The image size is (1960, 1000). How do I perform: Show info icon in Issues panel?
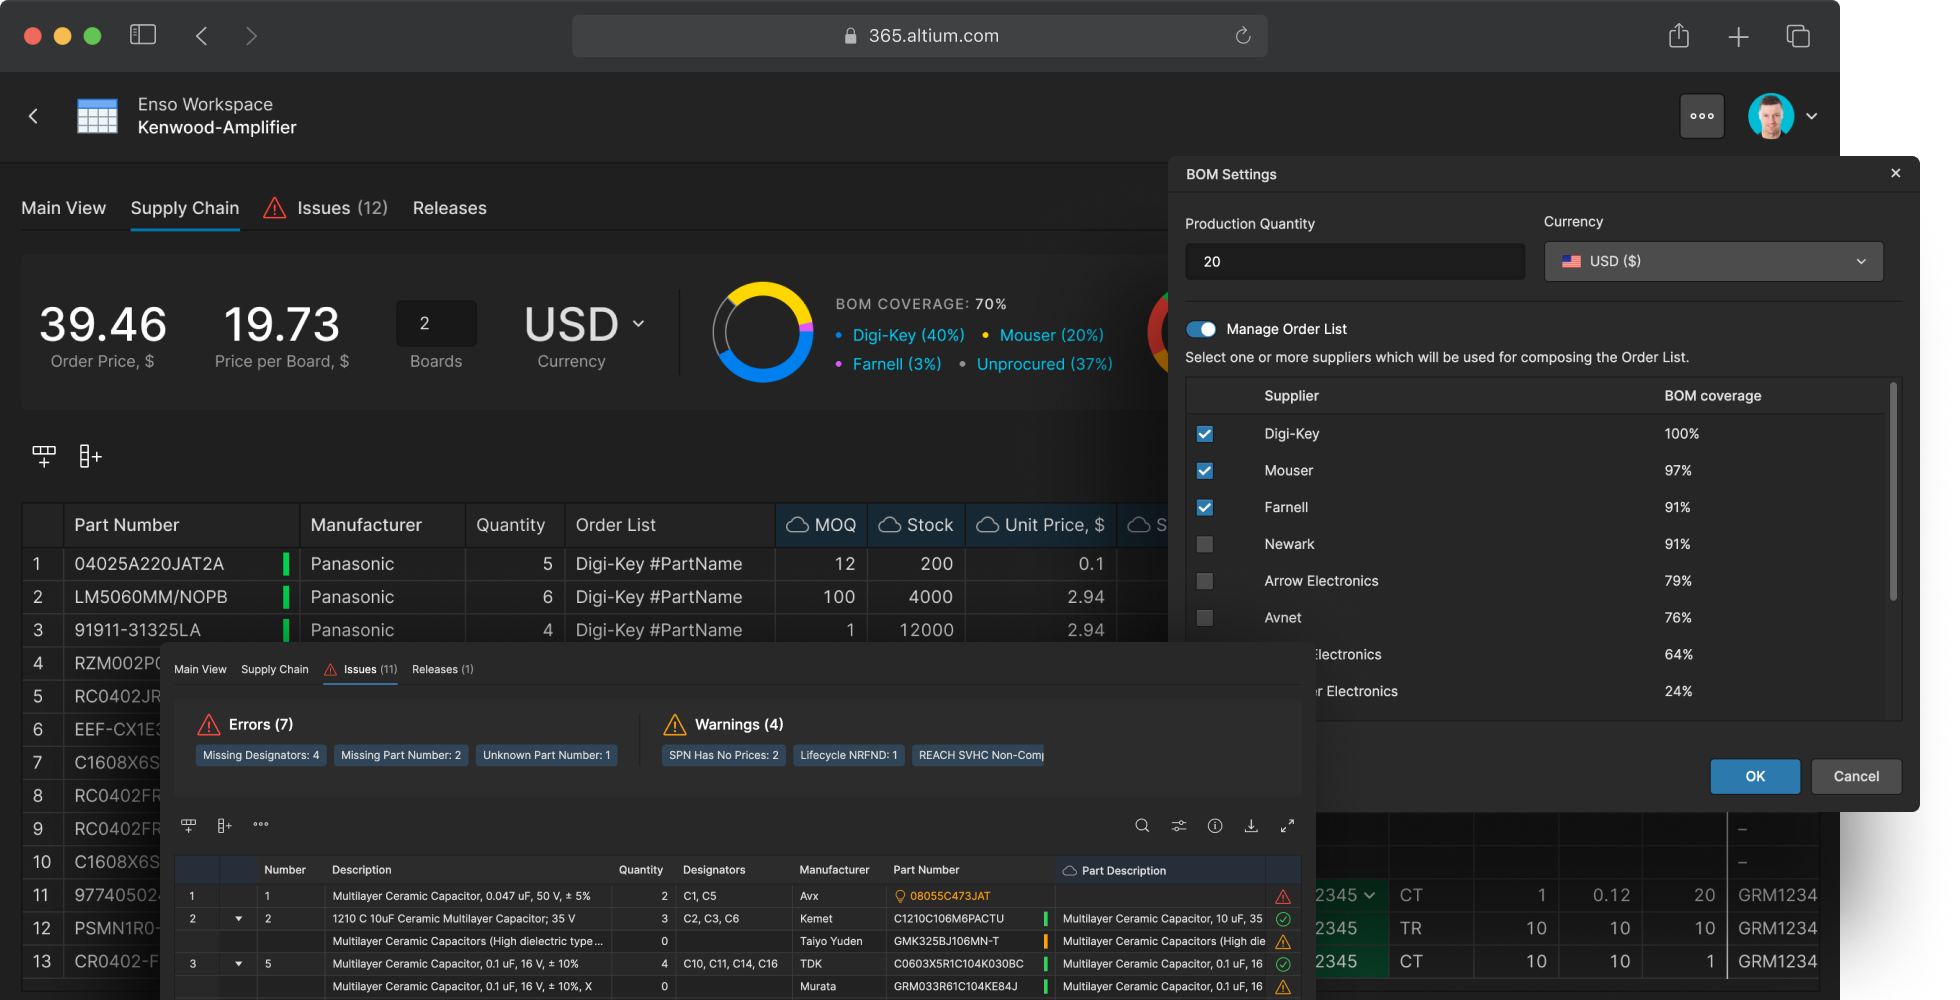(1215, 825)
